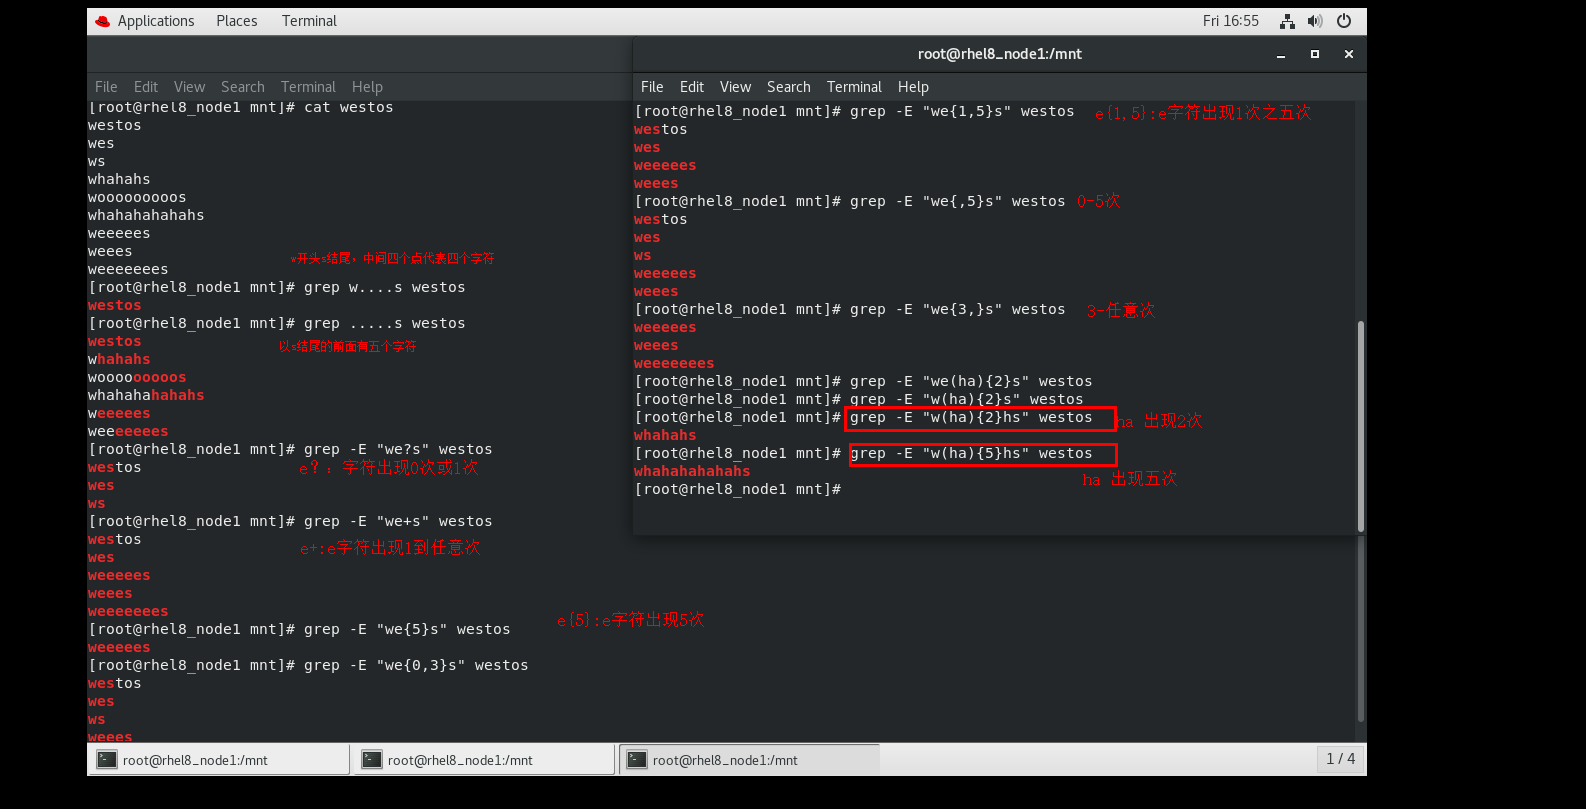Click the Fri 16:55 clock
The height and width of the screenshot is (809, 1586).
tap(1231, 21)
